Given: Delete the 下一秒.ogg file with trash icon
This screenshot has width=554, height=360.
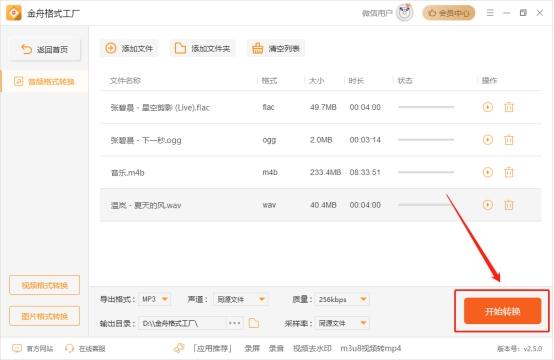Looking at the screenshot, I should [x=508, y=140].
